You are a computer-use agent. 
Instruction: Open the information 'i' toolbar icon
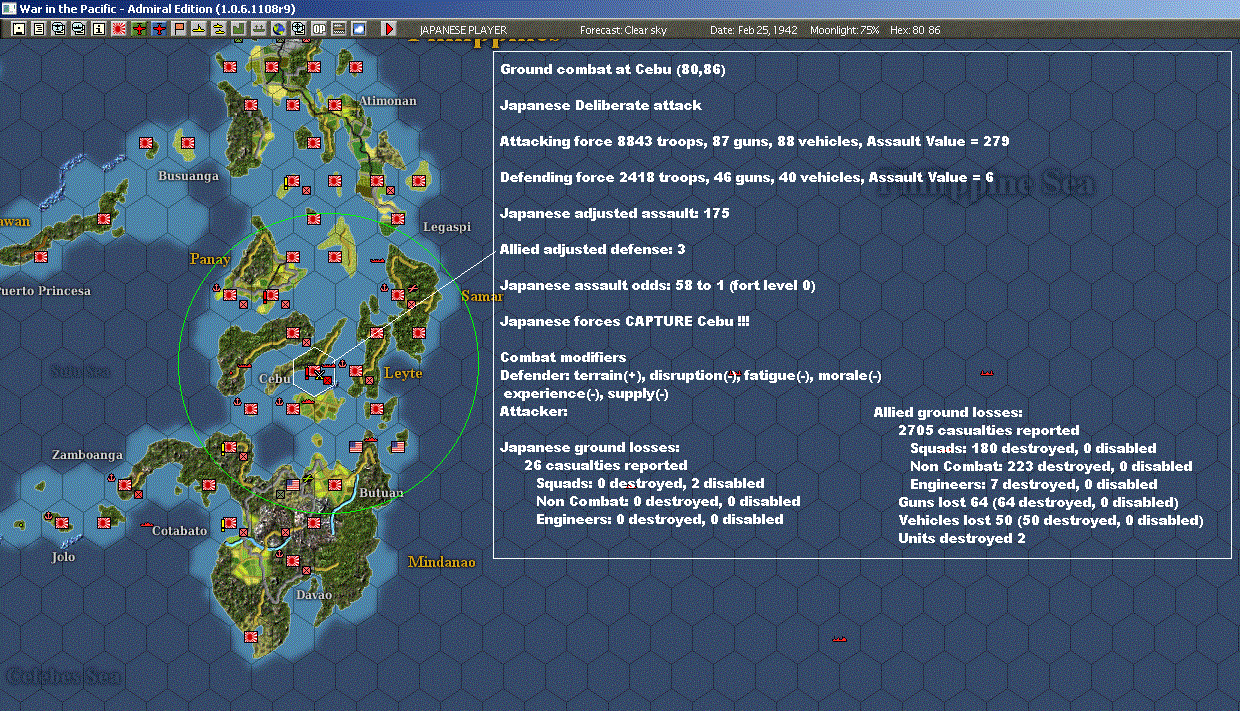click(x=98, y=29)
